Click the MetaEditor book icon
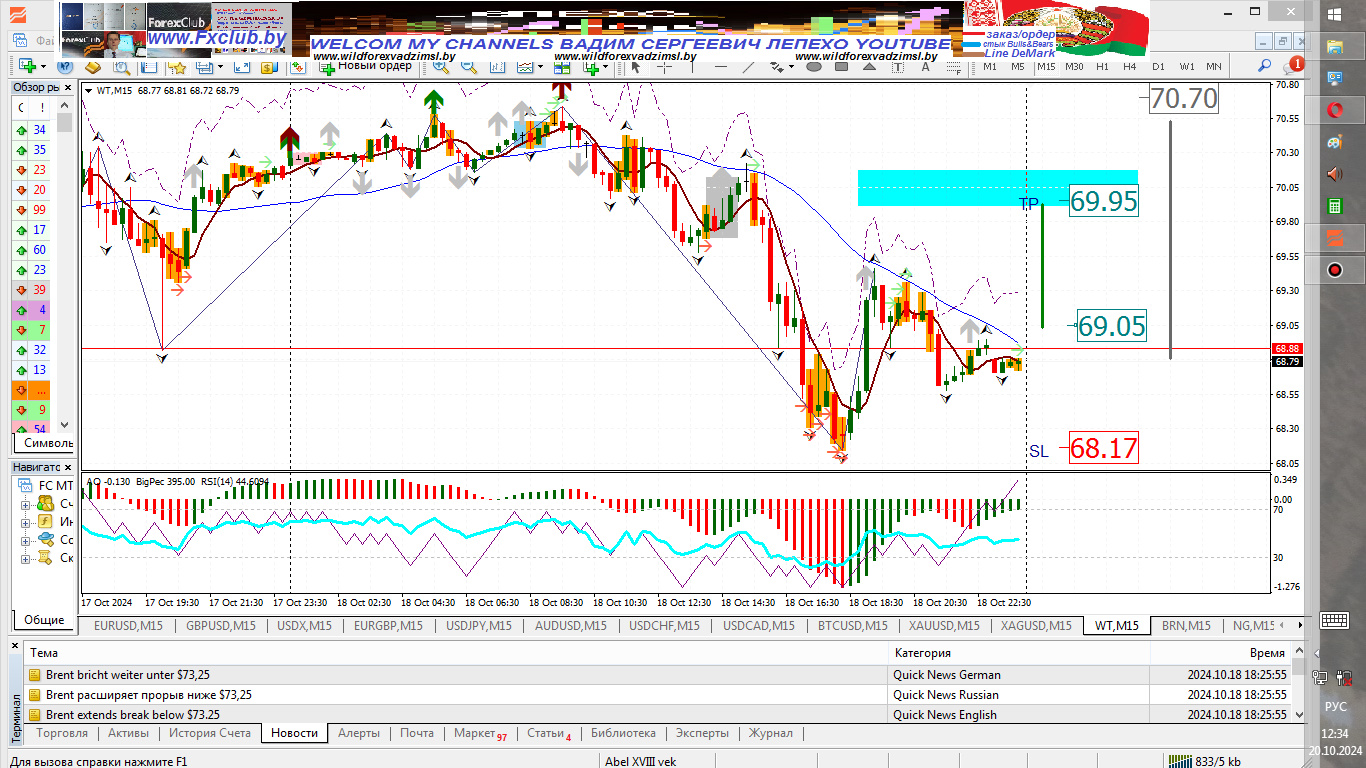This screenshot has width=1366, height=768. point(93,67)
